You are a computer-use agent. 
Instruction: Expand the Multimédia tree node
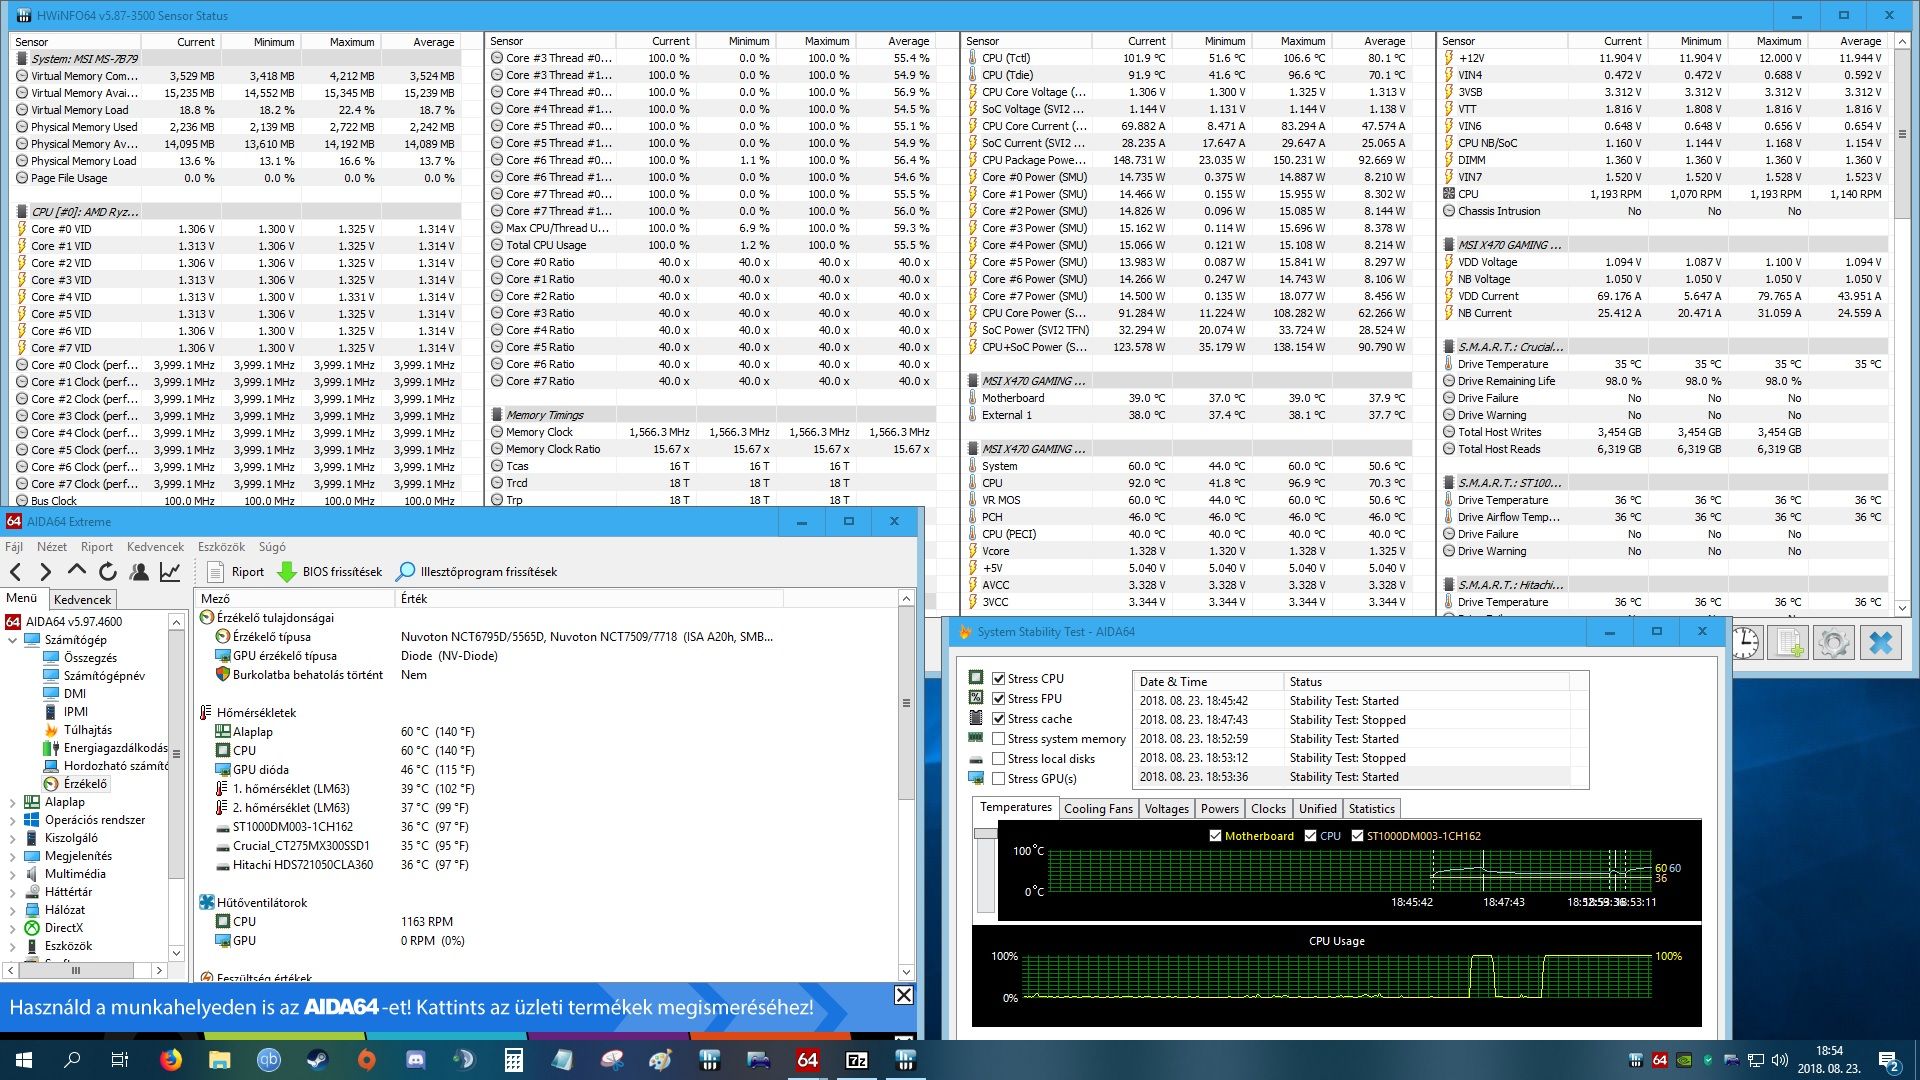click(12, 874)
